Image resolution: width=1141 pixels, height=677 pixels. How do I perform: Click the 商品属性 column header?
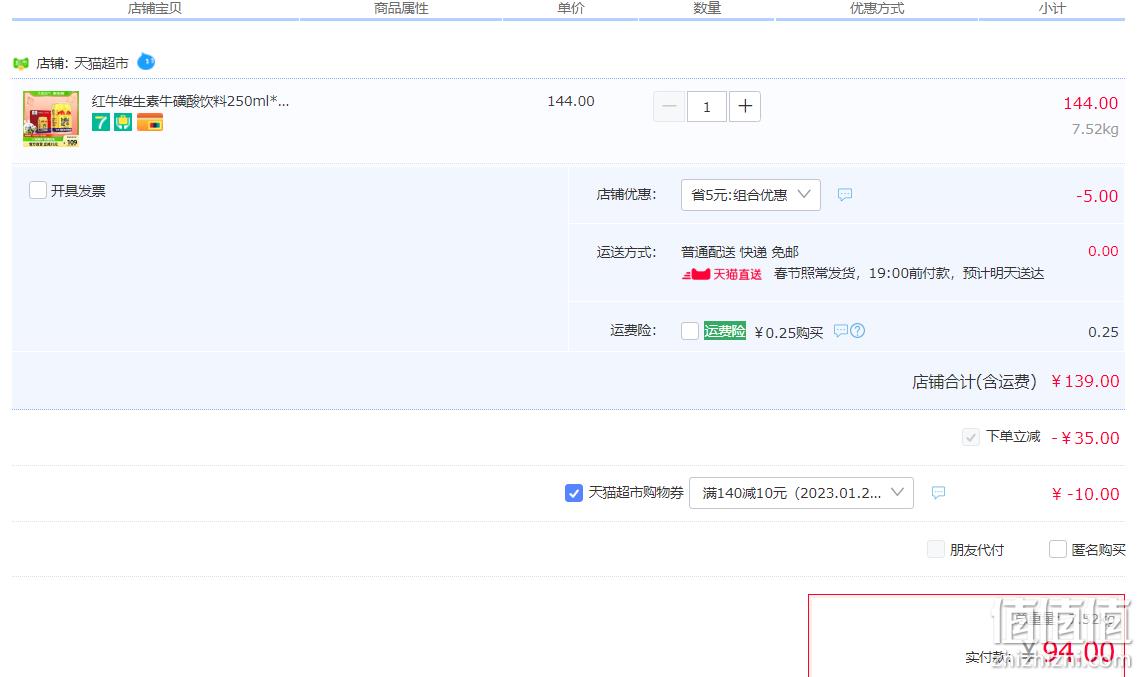401,8
